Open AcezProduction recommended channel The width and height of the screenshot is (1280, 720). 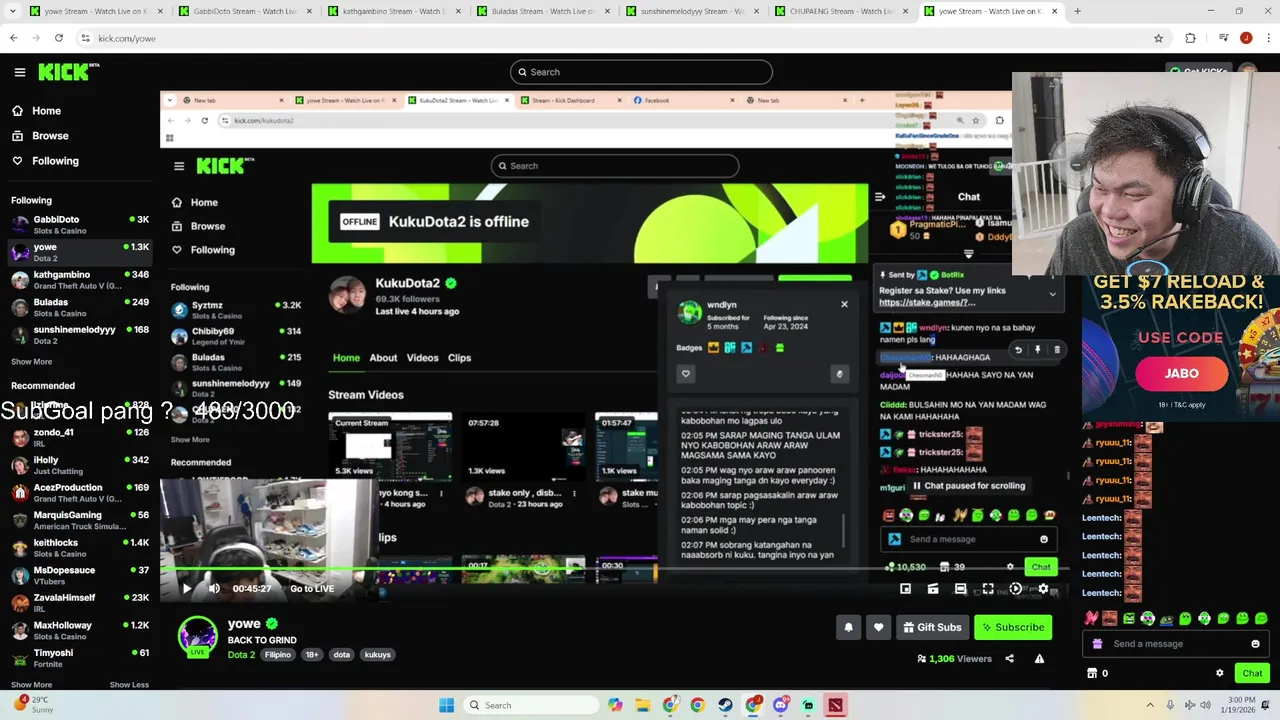pyautogui.click(x=78, y=492)
